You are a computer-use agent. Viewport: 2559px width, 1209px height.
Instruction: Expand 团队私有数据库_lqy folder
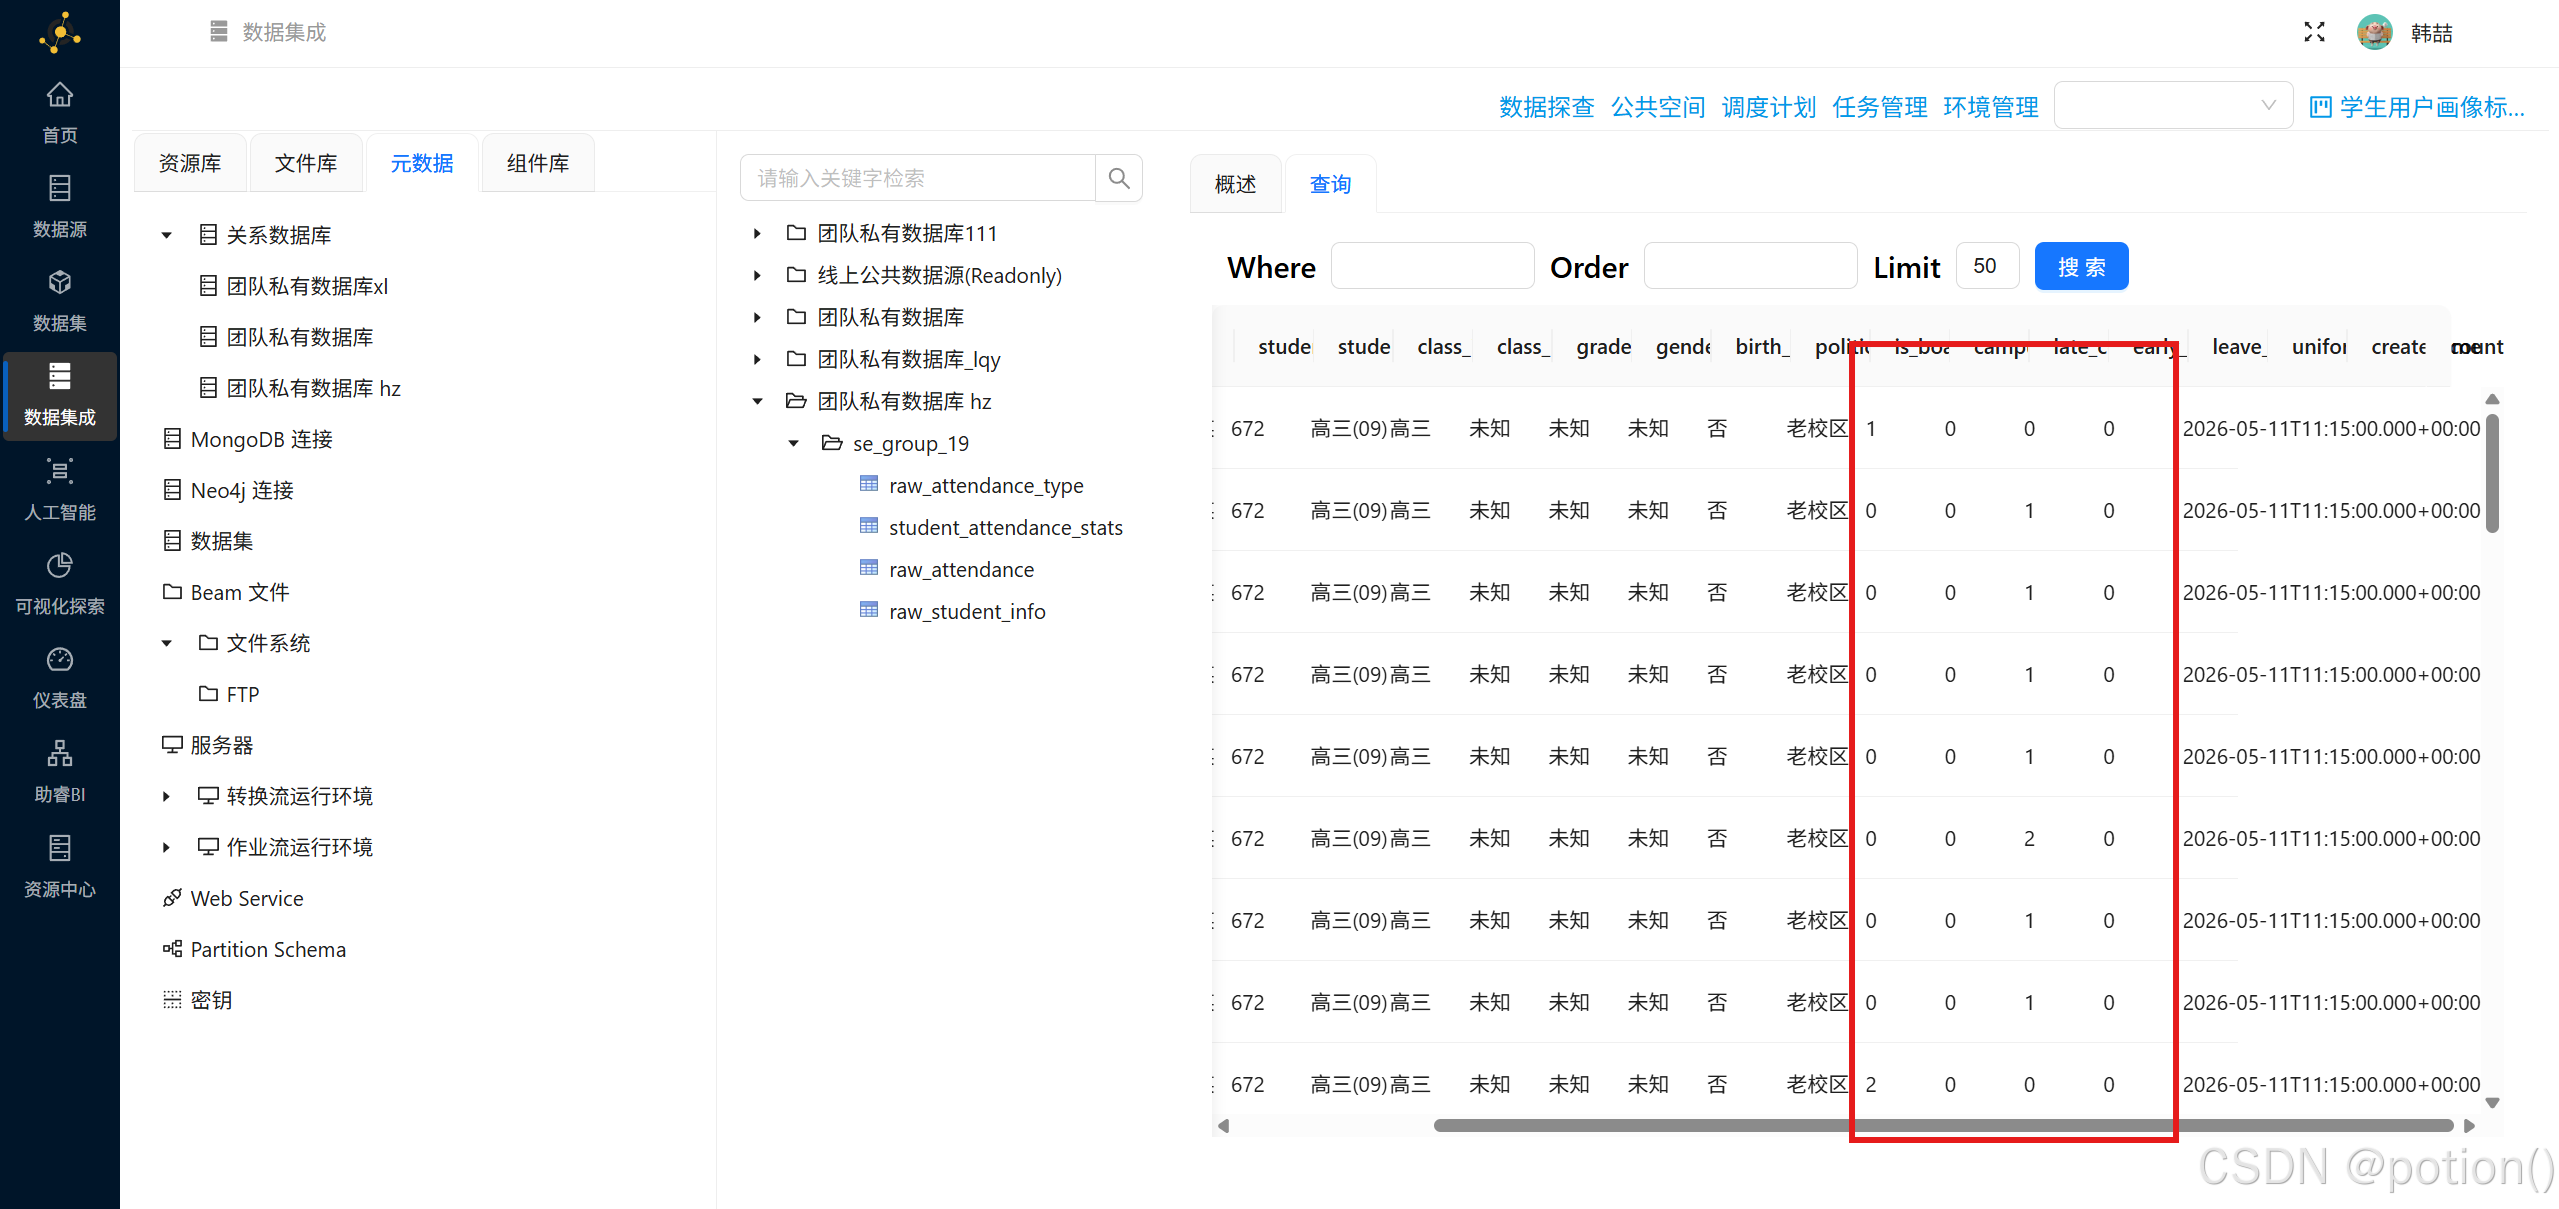[757, 359]
